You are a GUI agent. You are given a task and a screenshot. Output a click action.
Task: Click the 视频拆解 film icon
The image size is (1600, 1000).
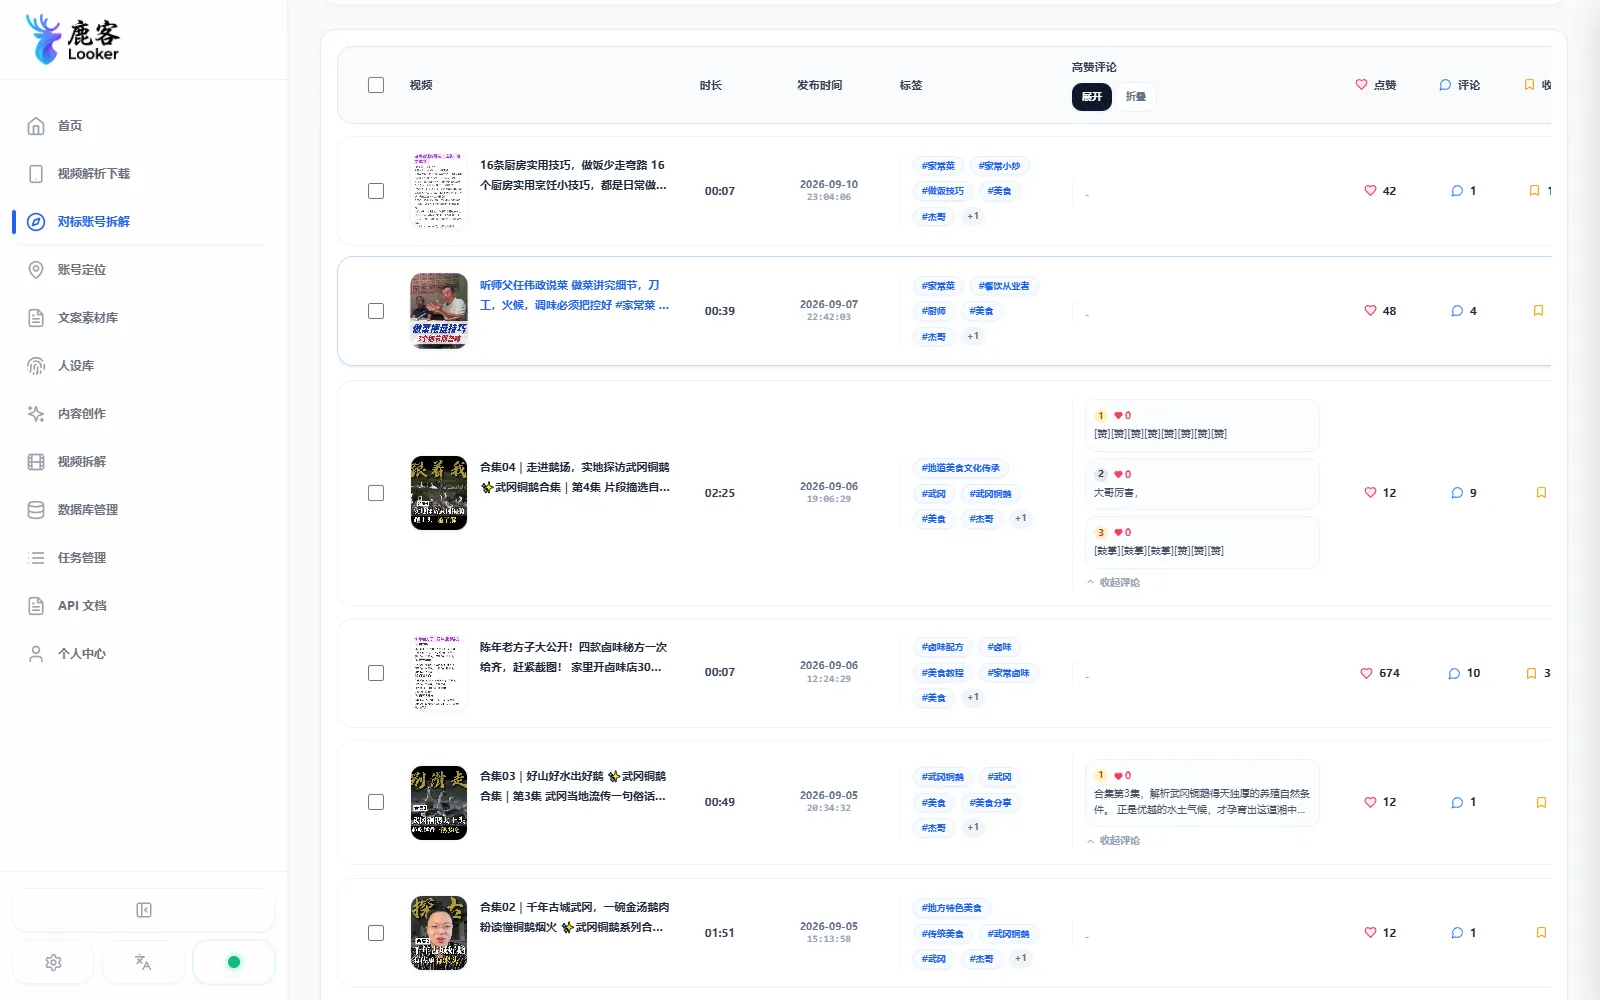pos(36,462)
